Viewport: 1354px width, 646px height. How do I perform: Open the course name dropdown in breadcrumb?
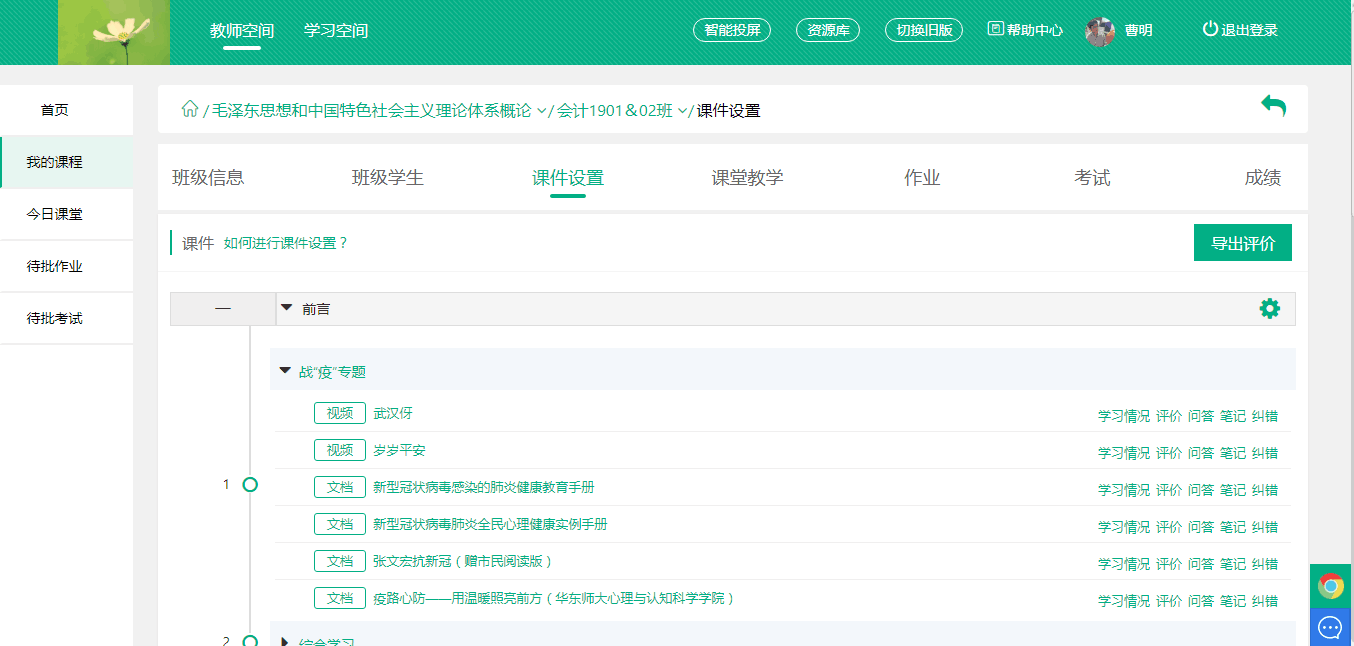pyautogui.click(x=542, y=111)
